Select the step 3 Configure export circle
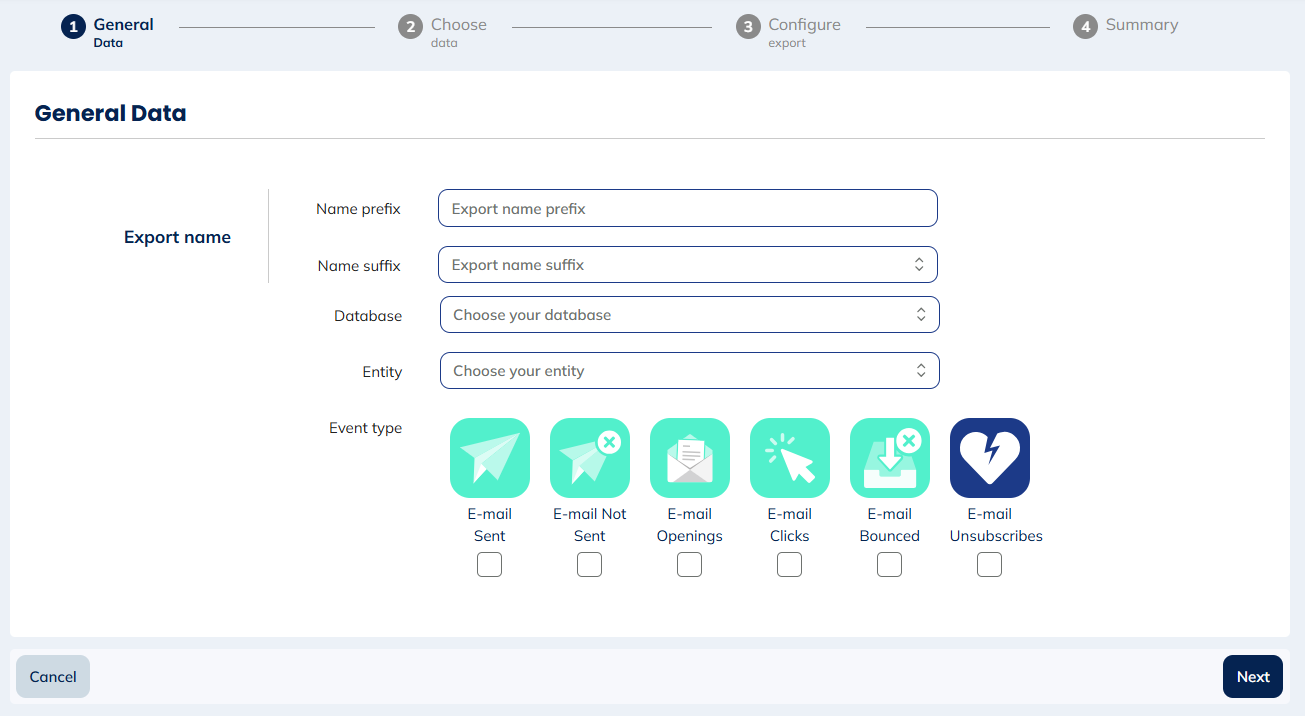This screenshot has height=716, width=1305. pyautogui.click(x=748, y=27)
